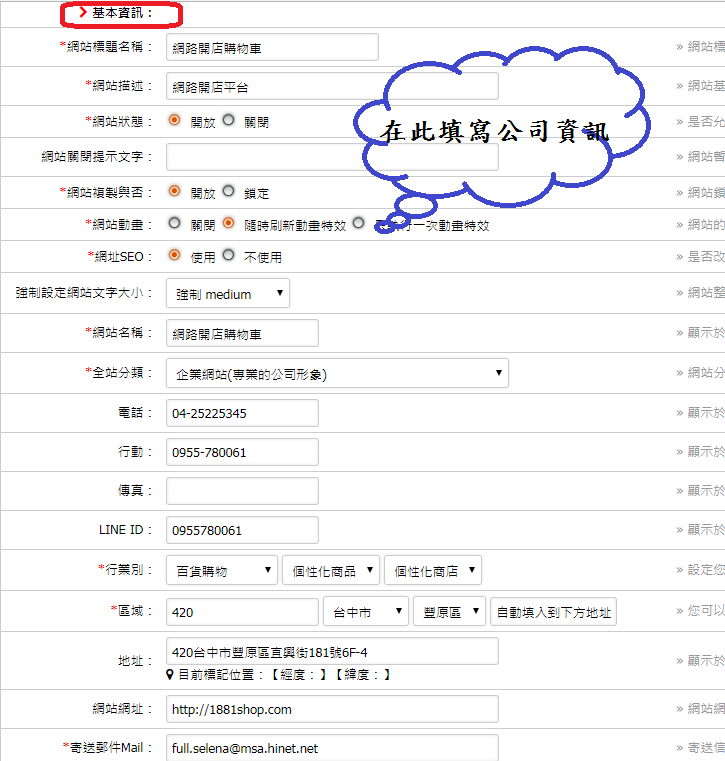Click the red arrow beside 基本資訊

coord(83,14)
